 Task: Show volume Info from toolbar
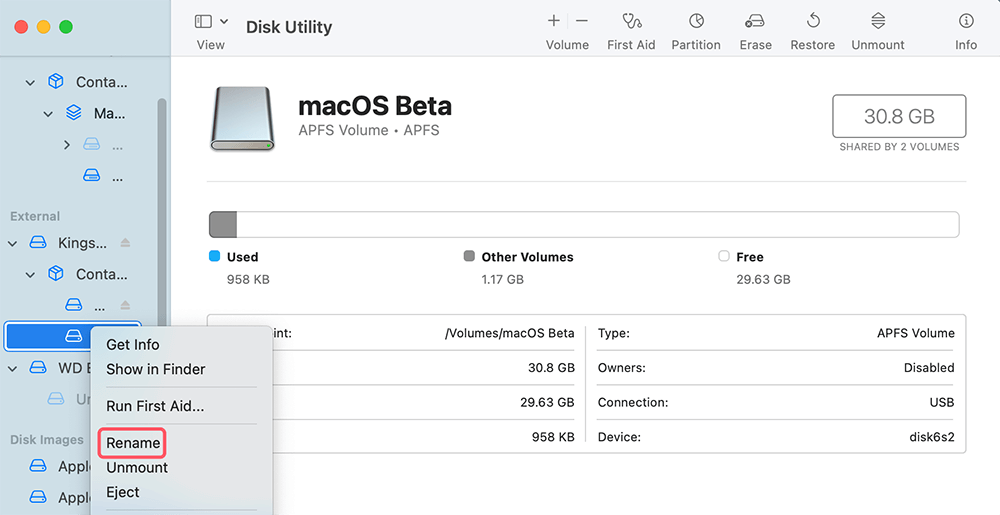click(x=966, y=21)
